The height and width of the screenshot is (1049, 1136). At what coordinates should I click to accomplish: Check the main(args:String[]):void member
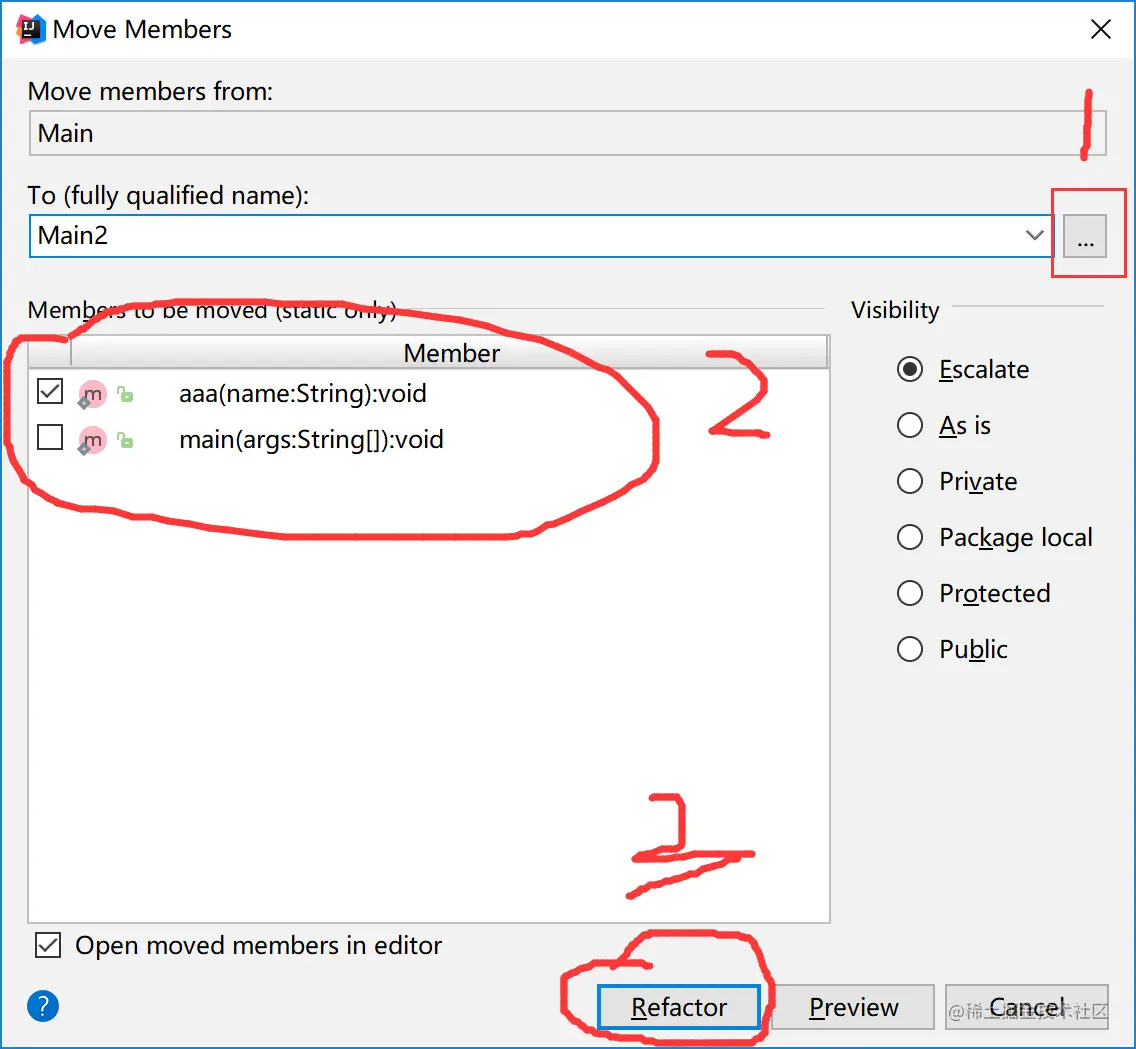[x=50, y=438]
